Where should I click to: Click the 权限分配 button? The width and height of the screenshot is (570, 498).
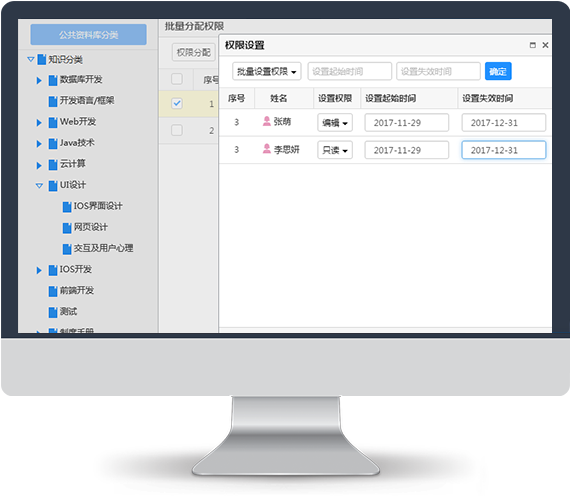click(x=194, y=53)
